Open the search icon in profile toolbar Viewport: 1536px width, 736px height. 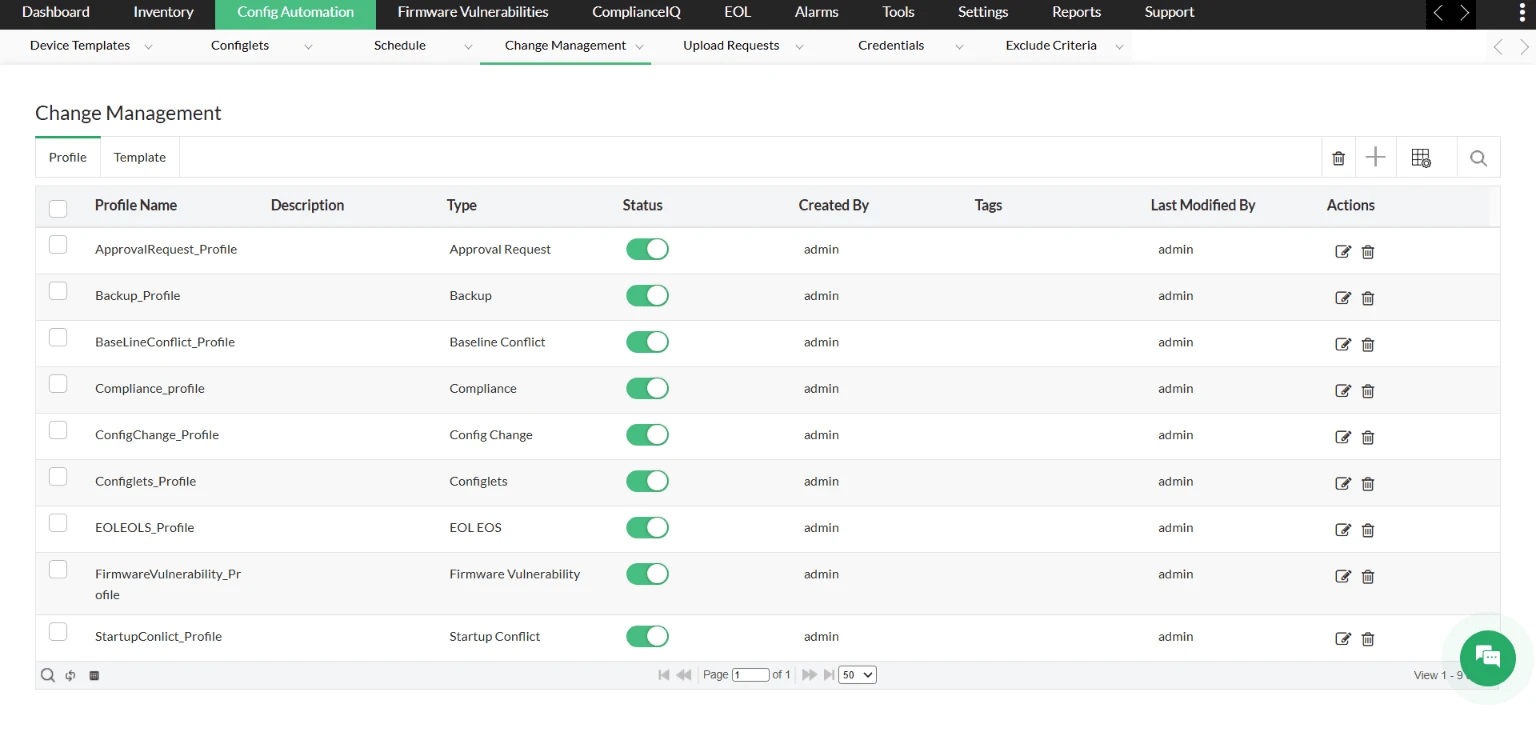[1479, 158]
